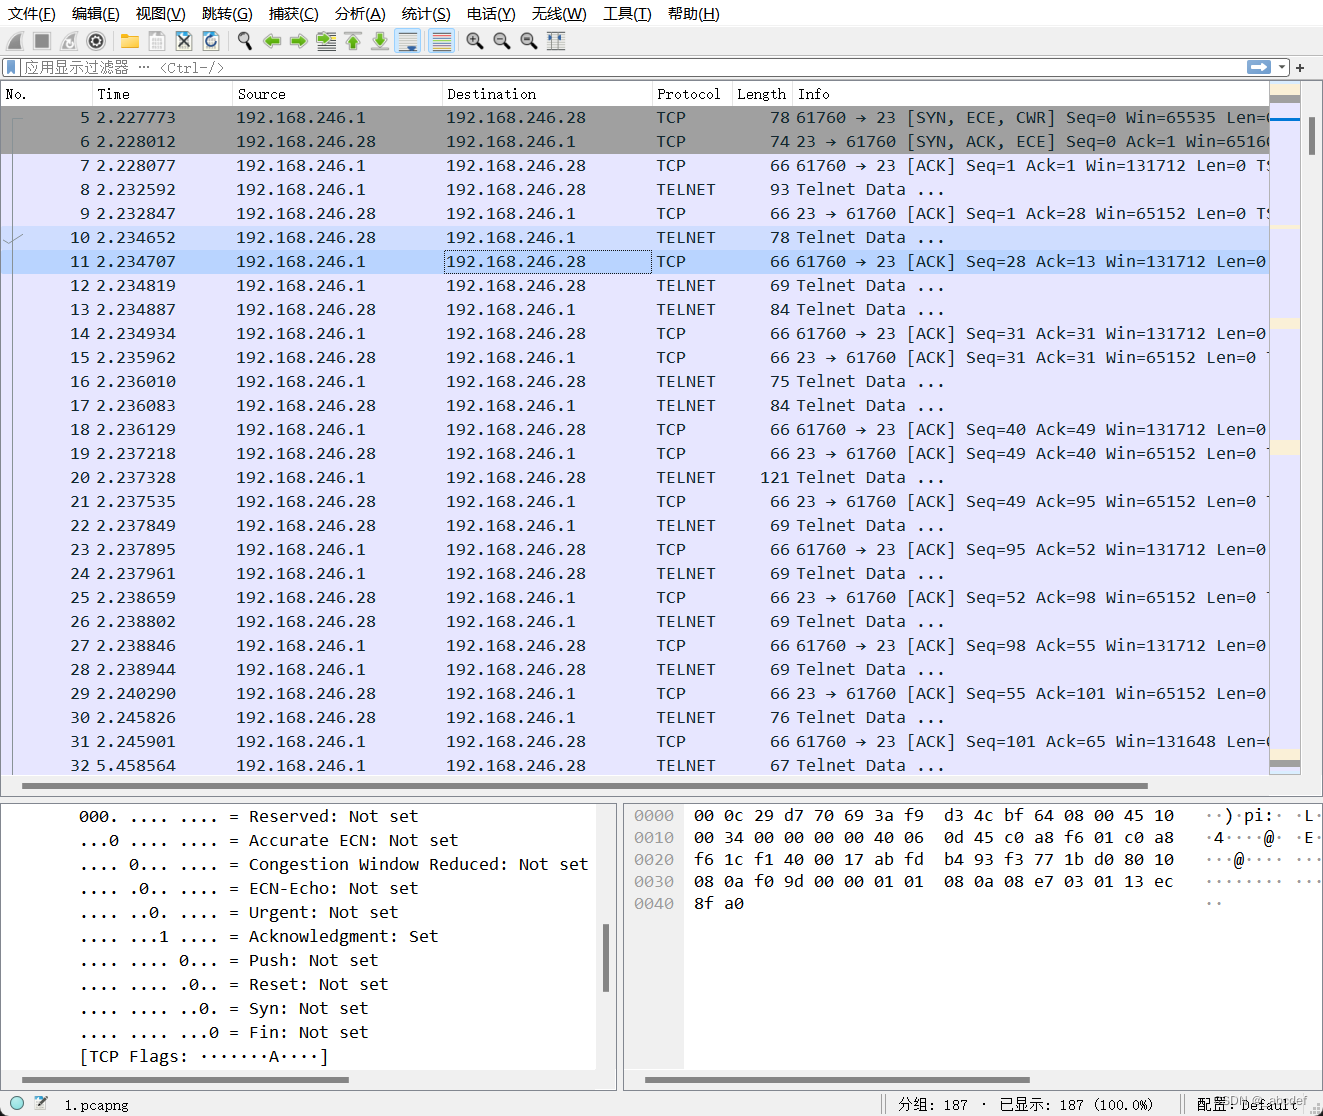Click hex bytes row at offset 0020
The height and width of the screenshot is (1116, 1323).
coord(934,860)
